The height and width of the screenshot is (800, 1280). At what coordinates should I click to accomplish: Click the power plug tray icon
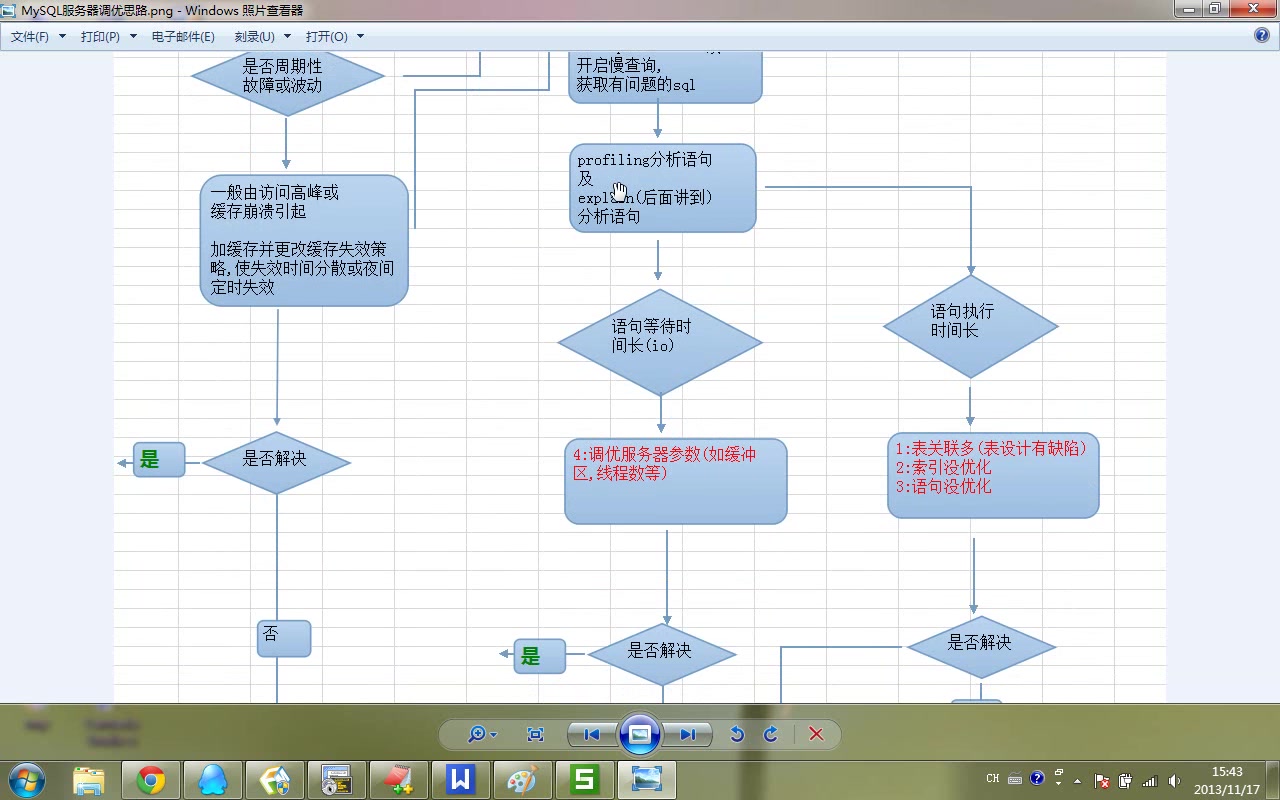[1125, 781]
